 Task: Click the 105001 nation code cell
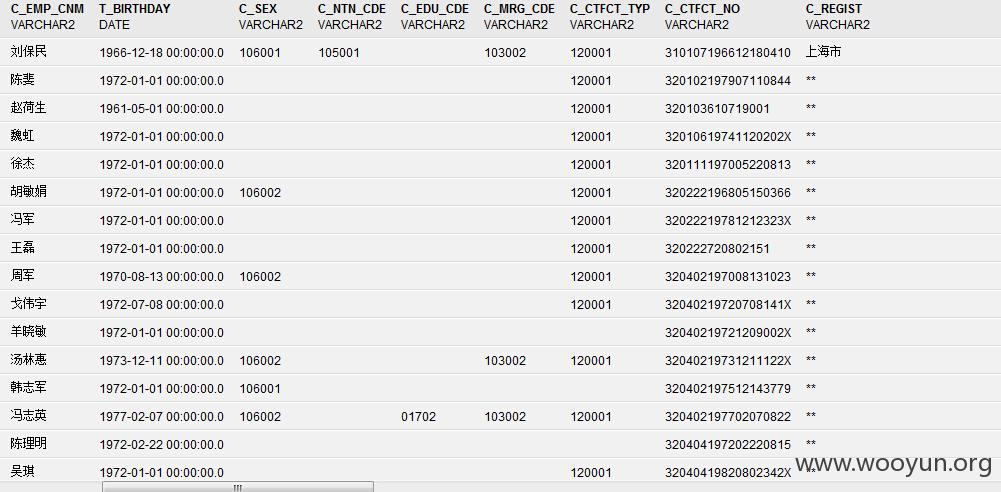coord(339,53)
